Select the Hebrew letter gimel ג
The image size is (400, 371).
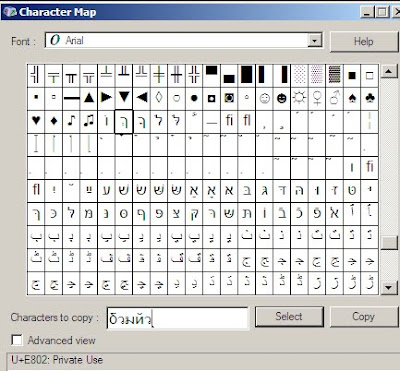pyautogui.click(x=264, y=190)
